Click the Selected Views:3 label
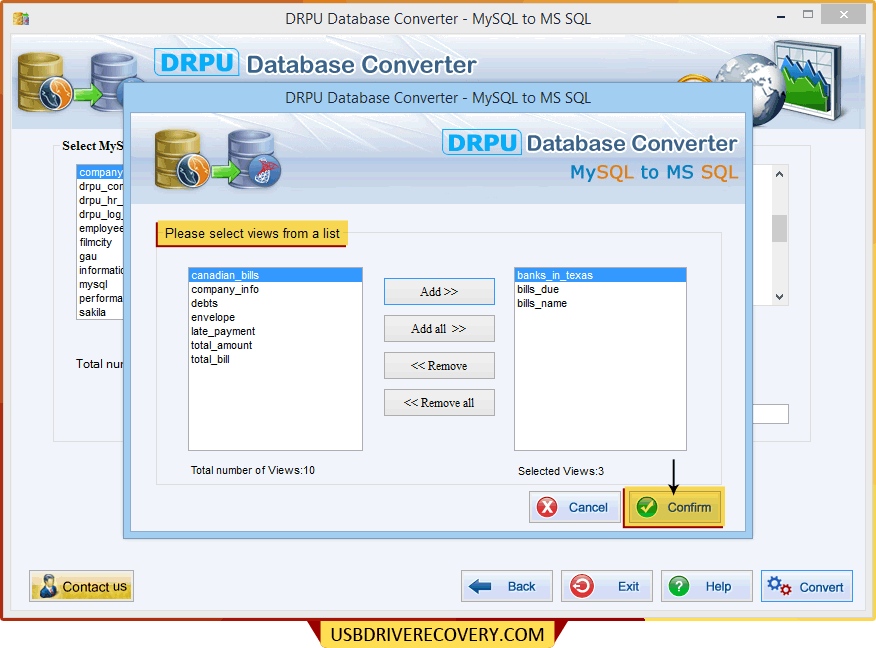This screenshot has height=648, width=876. (561, 471)
